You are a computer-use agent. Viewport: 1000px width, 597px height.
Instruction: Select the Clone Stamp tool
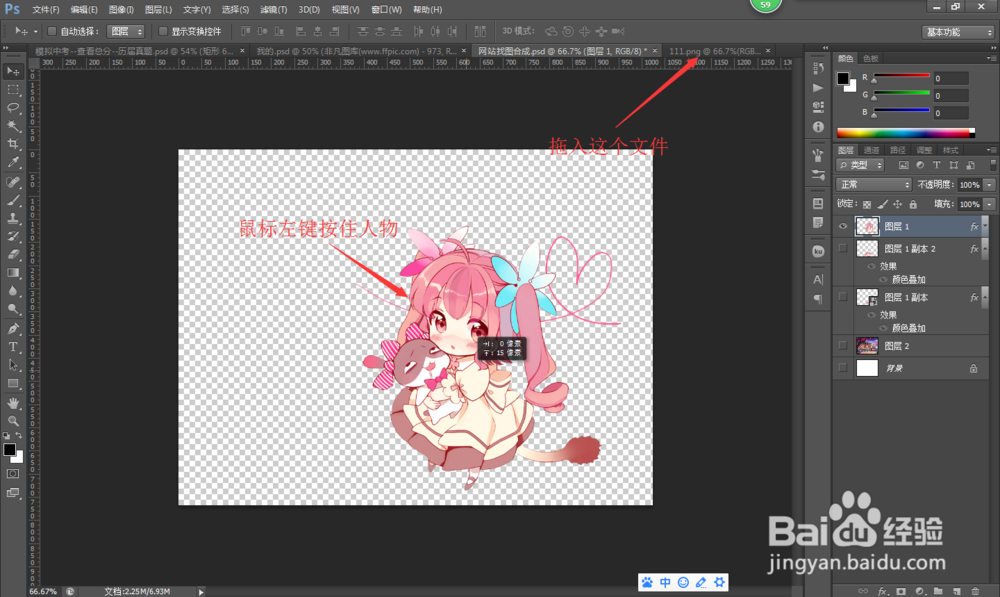click(x=13, y=218)
